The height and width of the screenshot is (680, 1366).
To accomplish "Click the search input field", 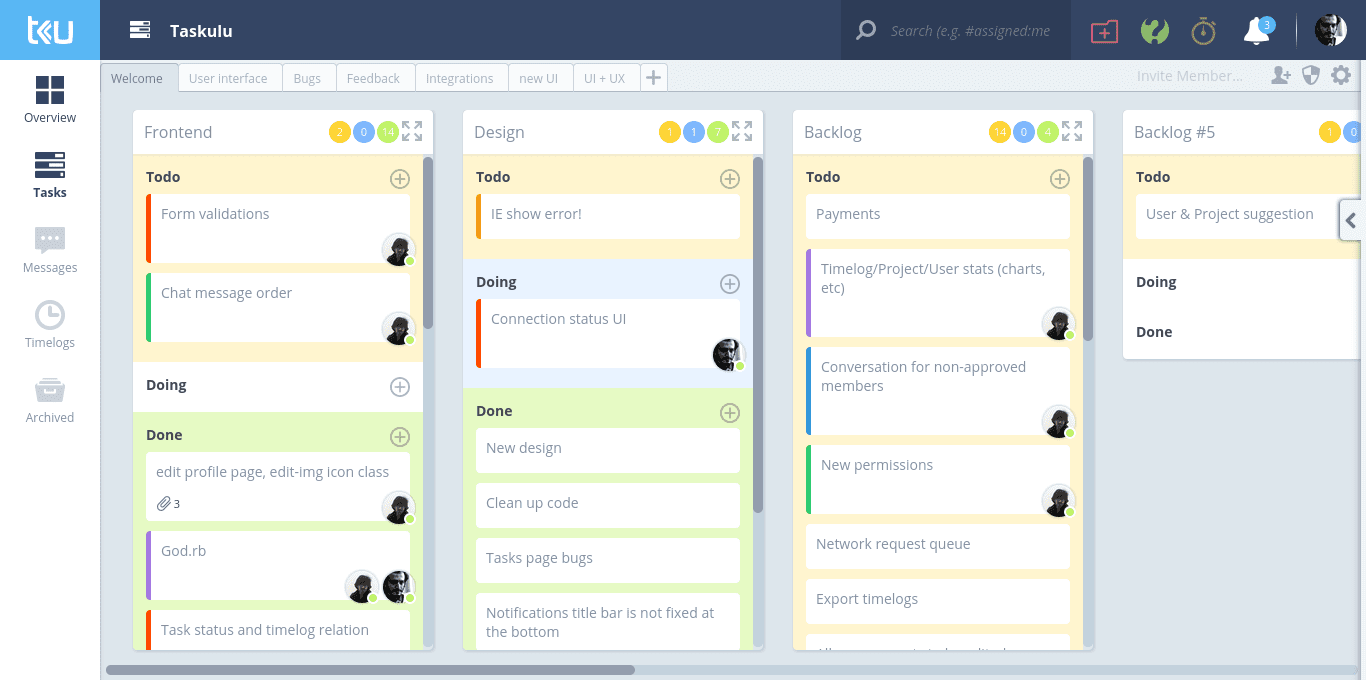I will (x=970, y=31).
